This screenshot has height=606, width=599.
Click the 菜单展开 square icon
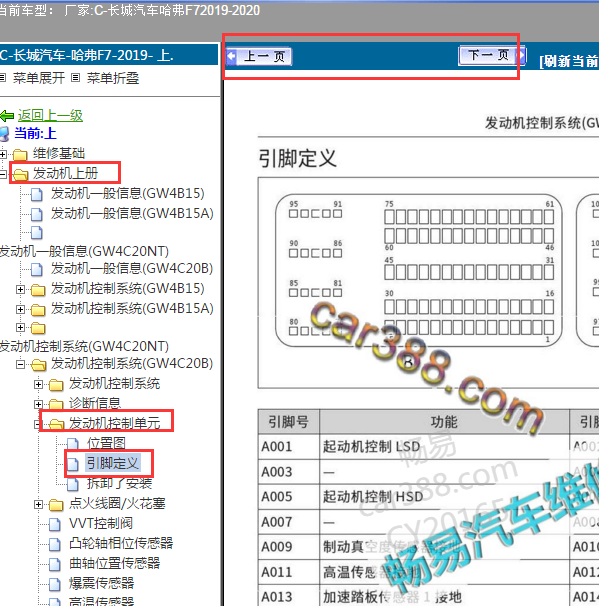3,78
